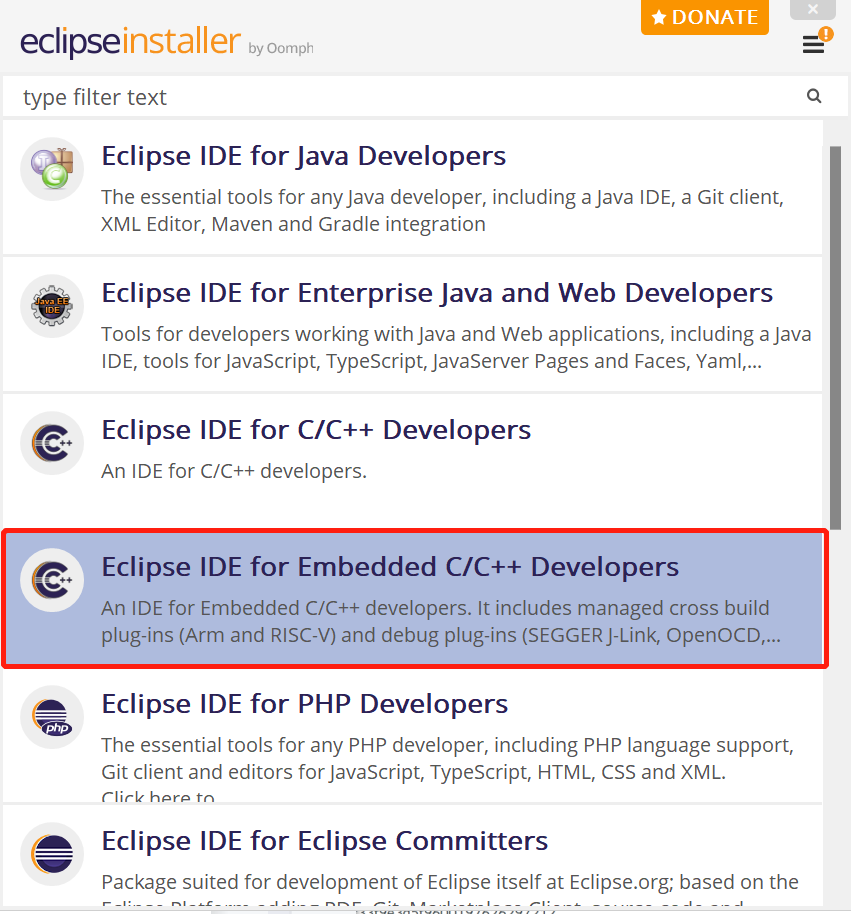Click the C/C++ Developers package icon
This screenshot has width=851, height=914.
tap(52, 443)
